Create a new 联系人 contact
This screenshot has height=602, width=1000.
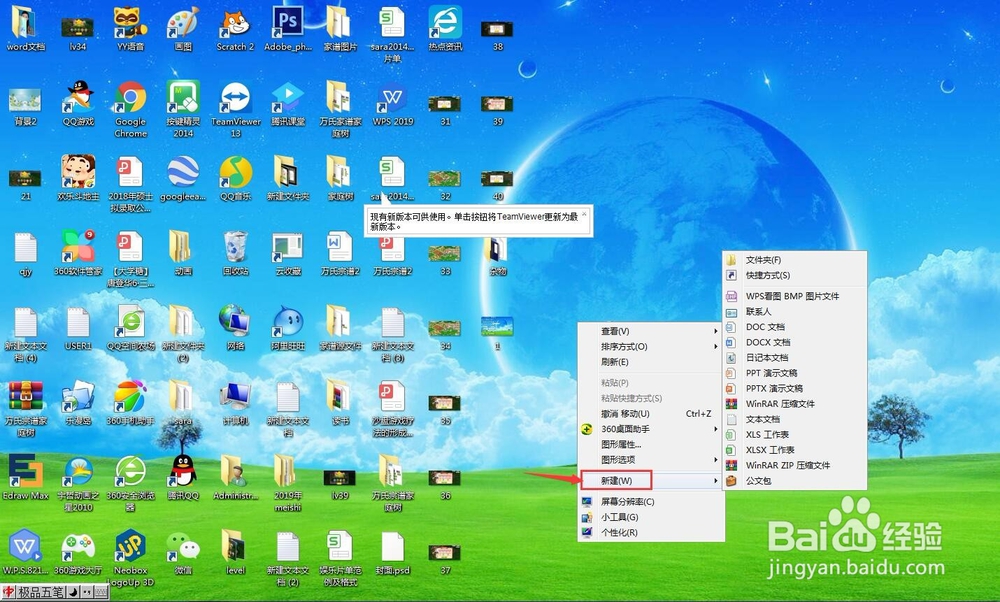[x=795, y=311]
